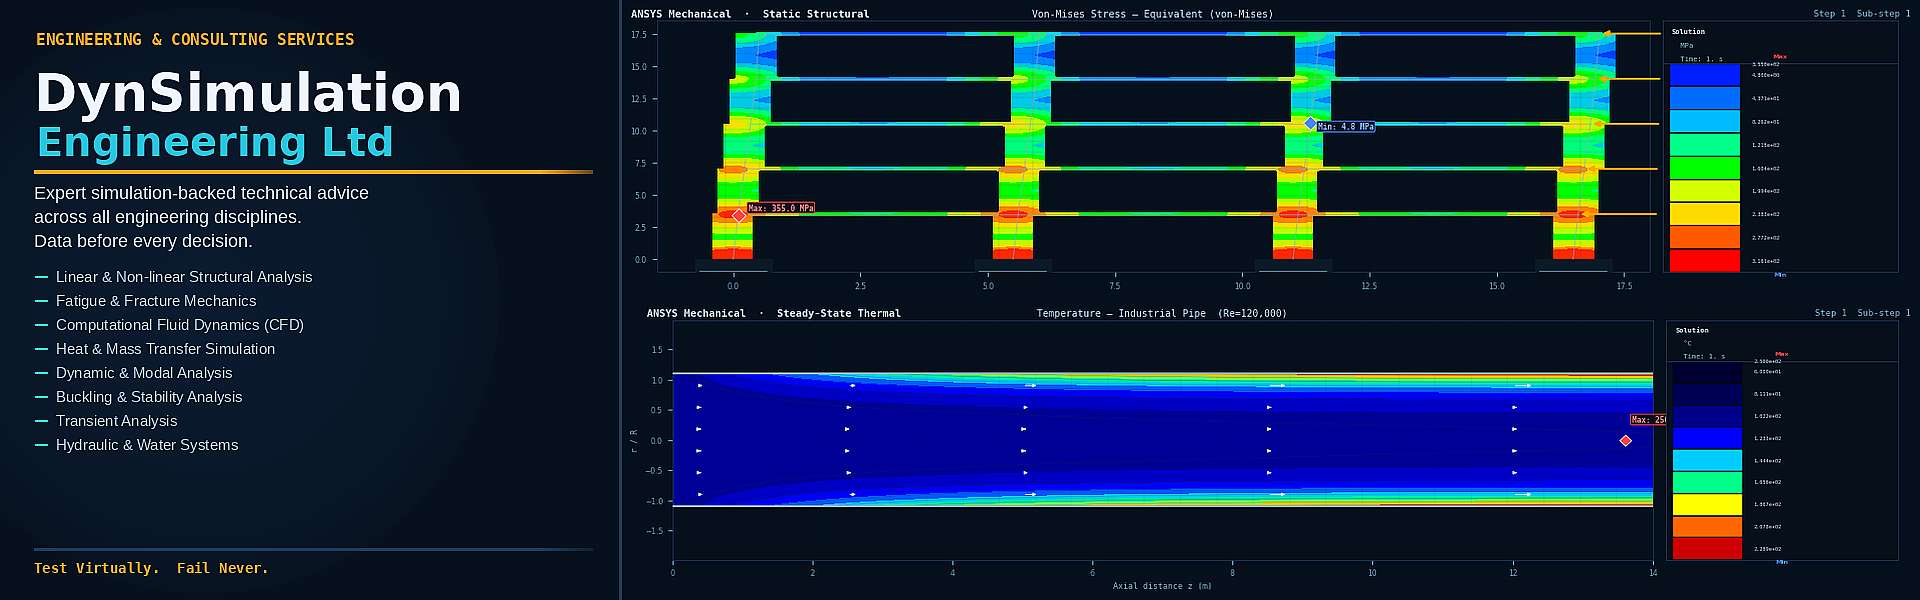The width and height of the screenshot is (1920, 600).
Task: Click the DynSimulation company name heading
Action: [249, 92]
